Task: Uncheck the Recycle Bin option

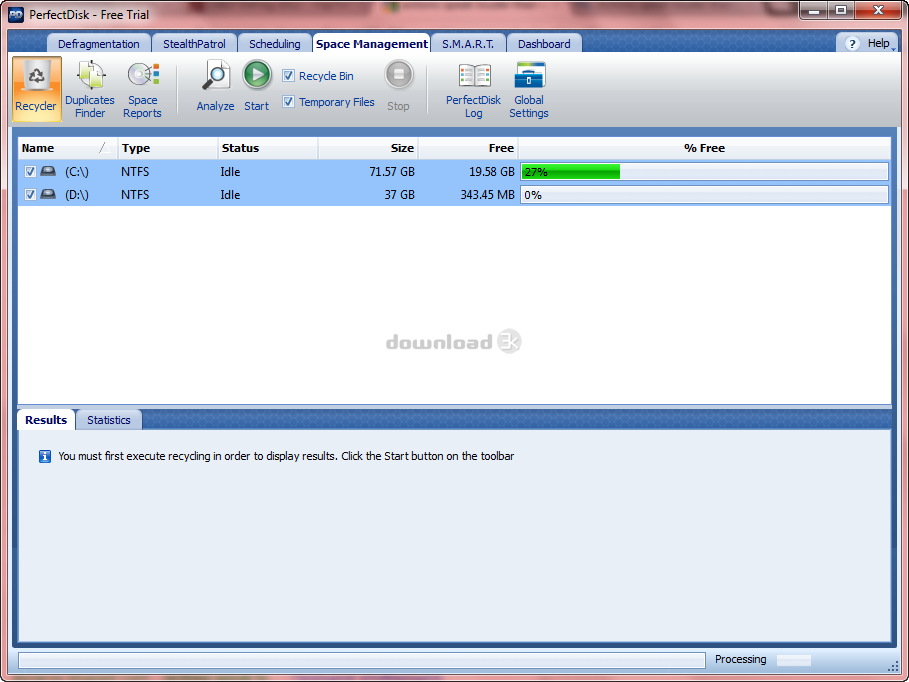Action: click(287, 75)
